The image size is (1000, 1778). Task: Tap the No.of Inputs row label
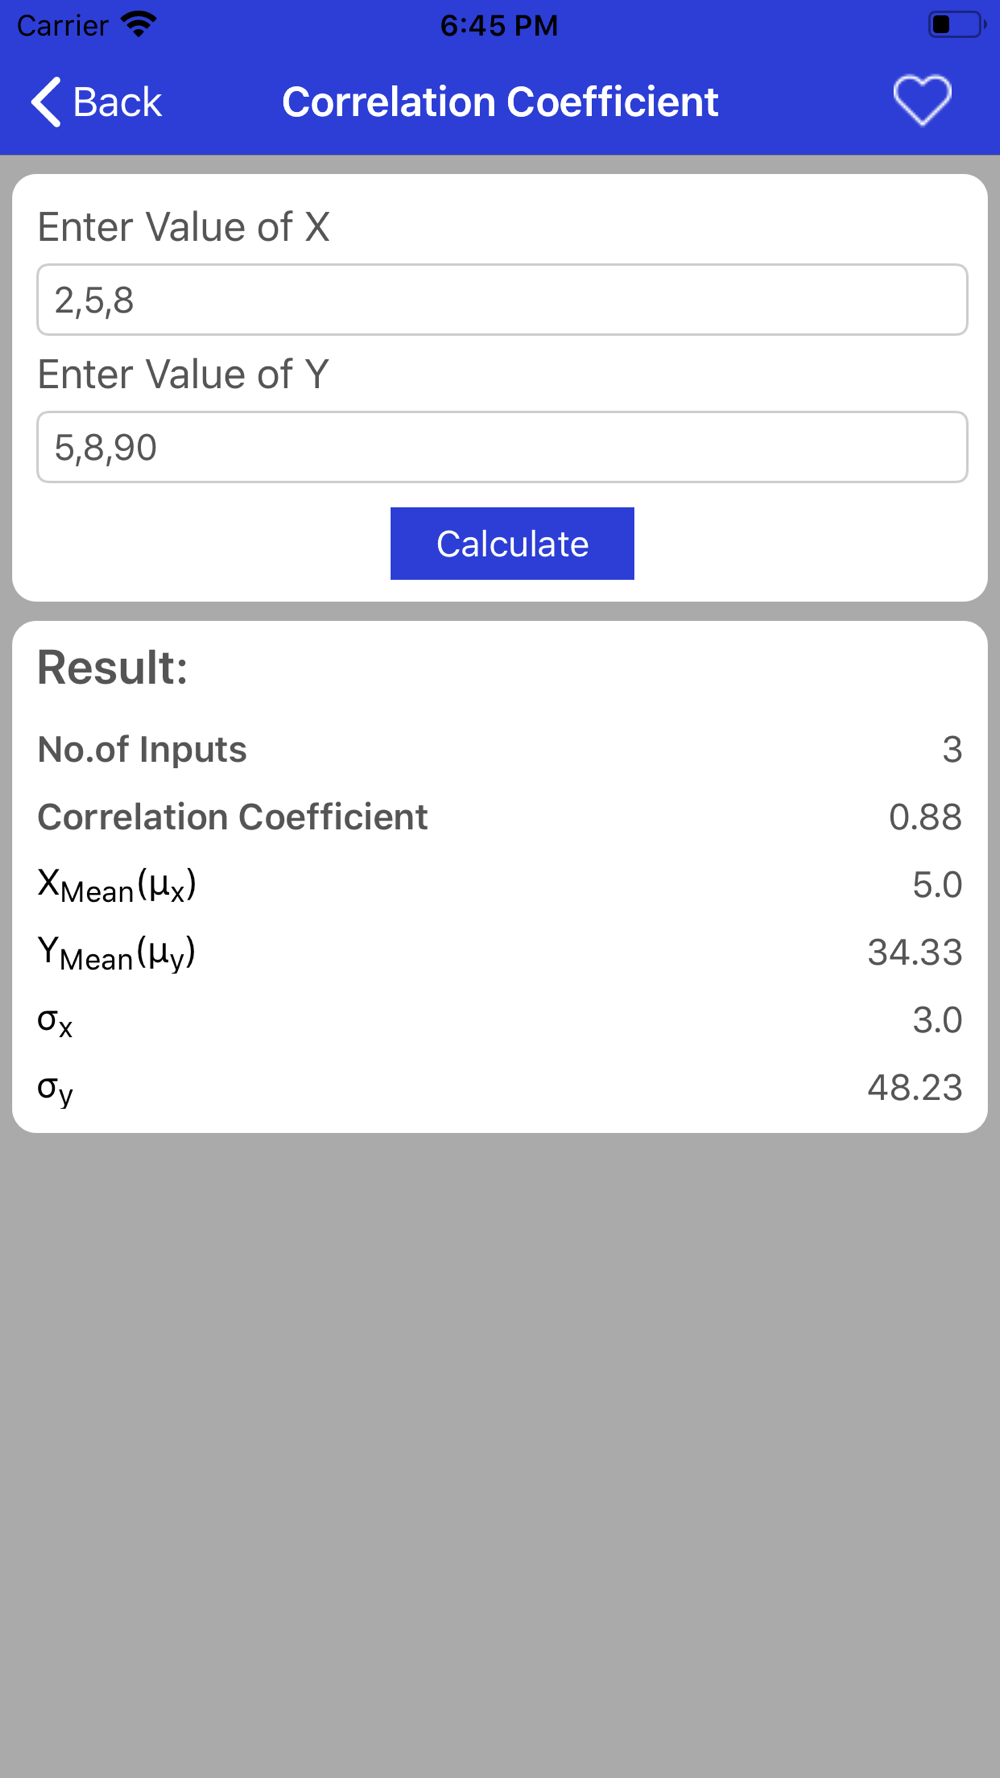(x=142, y=749)
